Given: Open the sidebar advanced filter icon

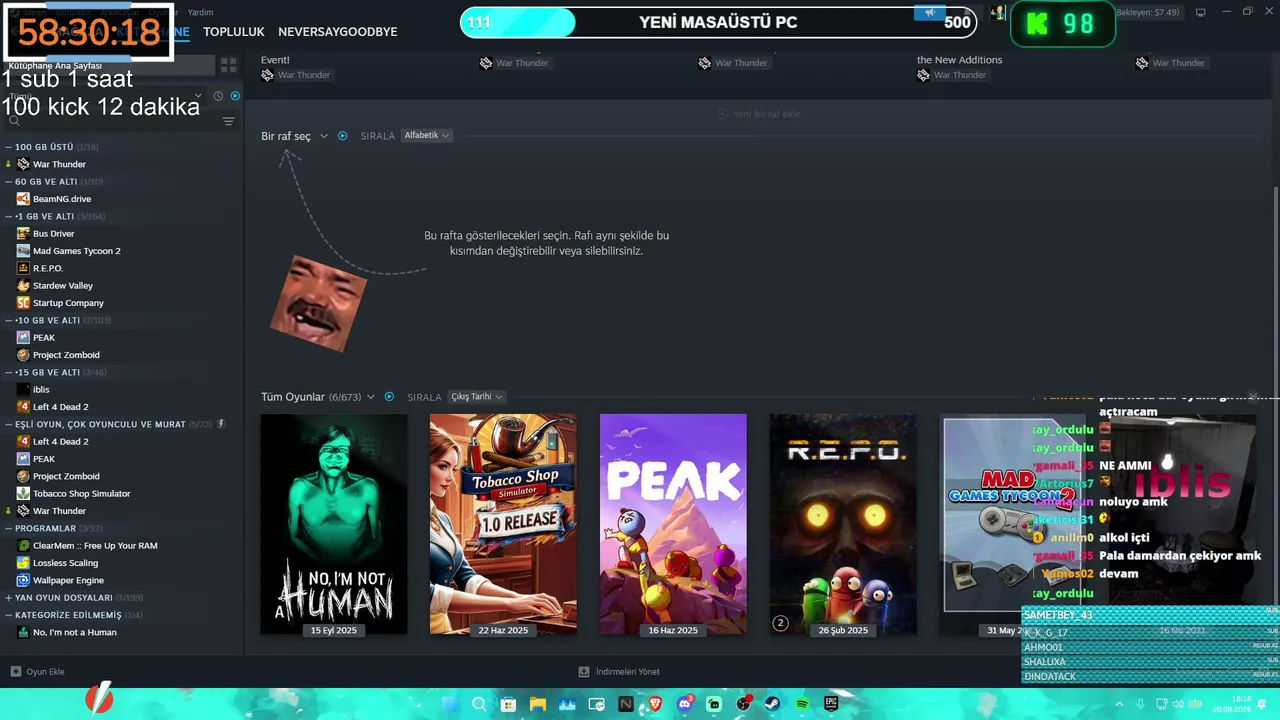Looking at the screenshot, I should 229,122.
